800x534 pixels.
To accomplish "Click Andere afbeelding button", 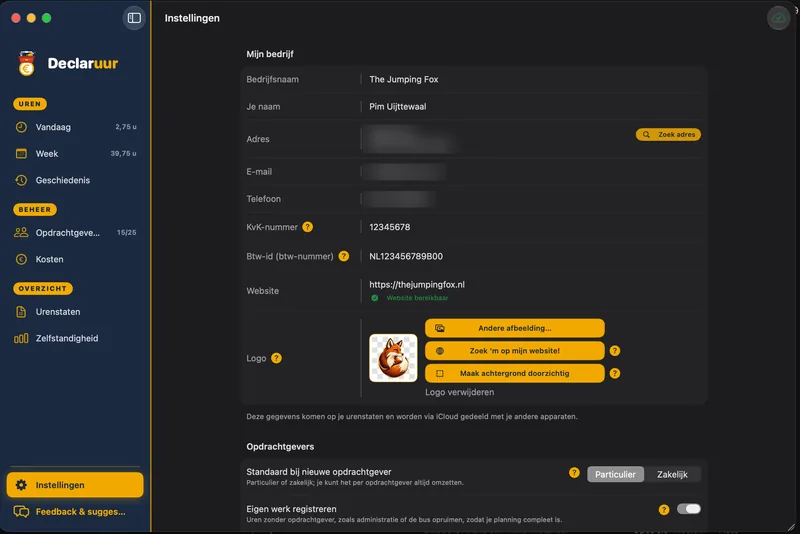I will pos(514,328).
